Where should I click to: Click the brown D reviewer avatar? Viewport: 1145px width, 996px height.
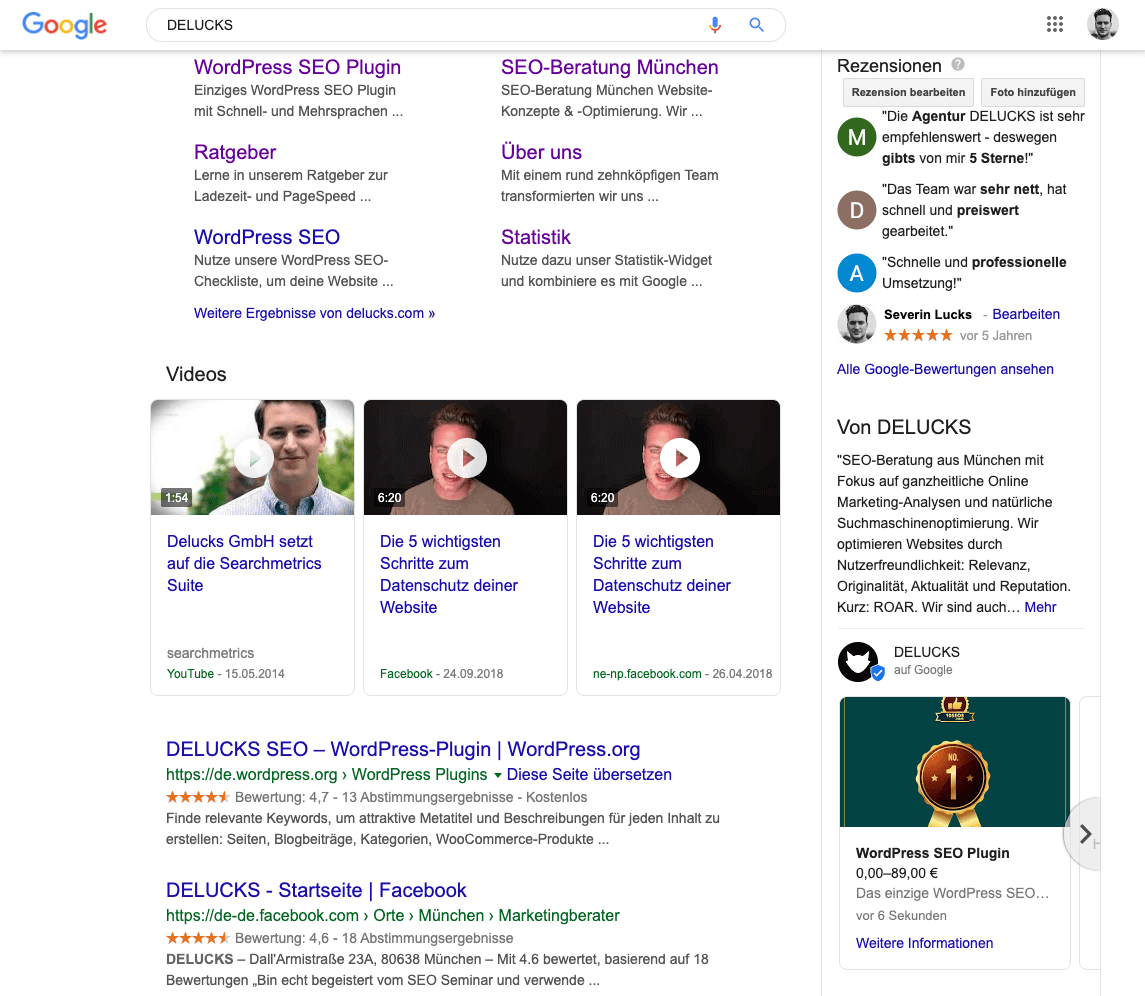click(857, 210)
